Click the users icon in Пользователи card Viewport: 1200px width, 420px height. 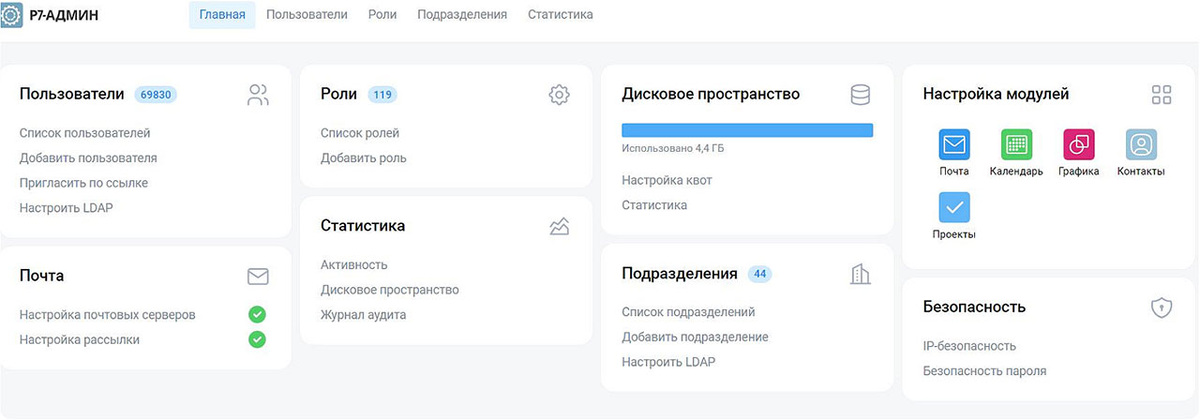pos(258,95)
